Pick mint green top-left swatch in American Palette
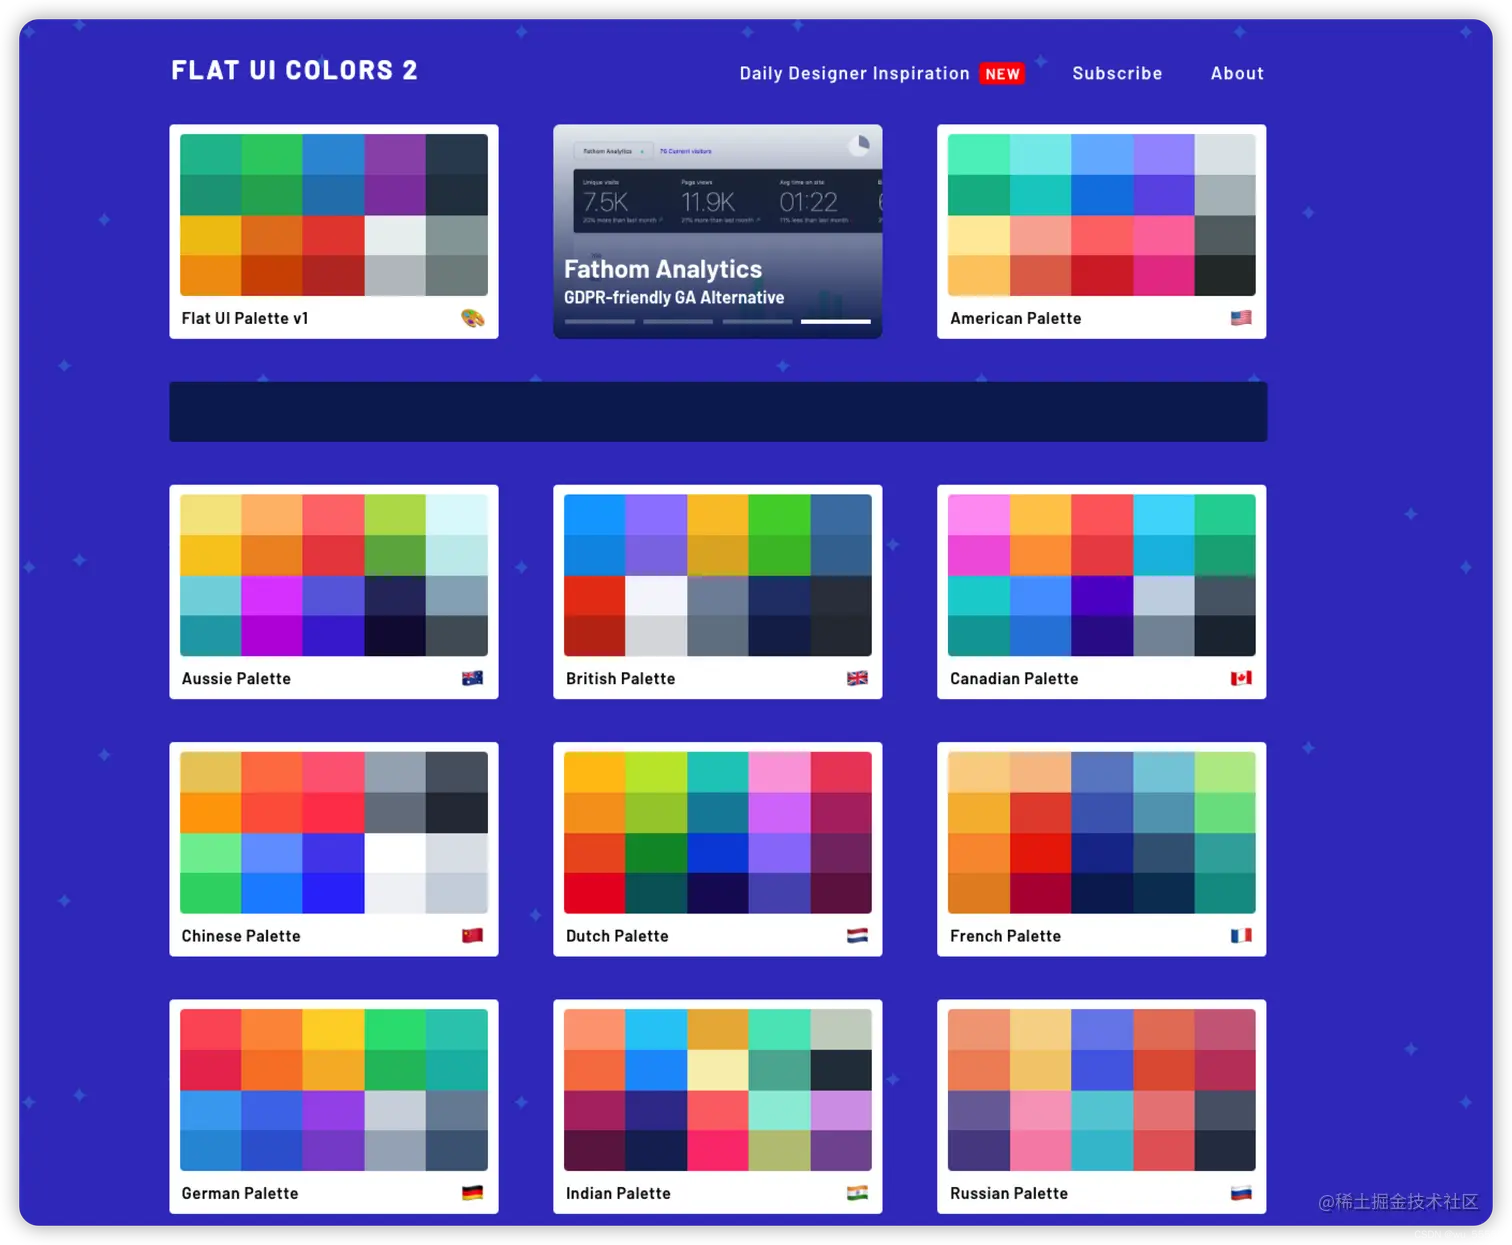Image resolution: width=1512 pixels, height=1245 pixels. click(x=979, y=154)
